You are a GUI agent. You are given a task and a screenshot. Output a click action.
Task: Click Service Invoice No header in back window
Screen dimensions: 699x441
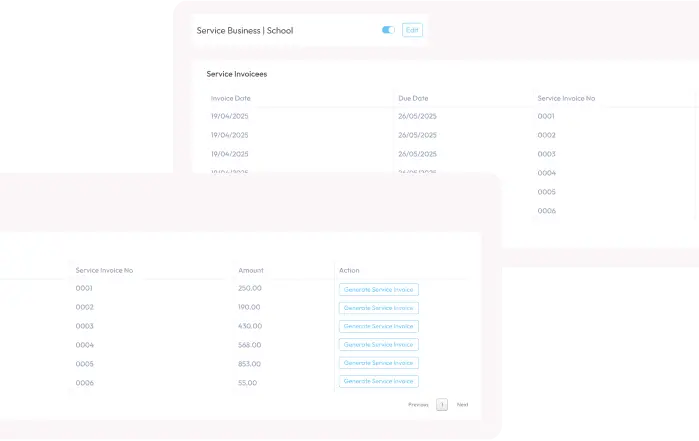coord(566,98)
